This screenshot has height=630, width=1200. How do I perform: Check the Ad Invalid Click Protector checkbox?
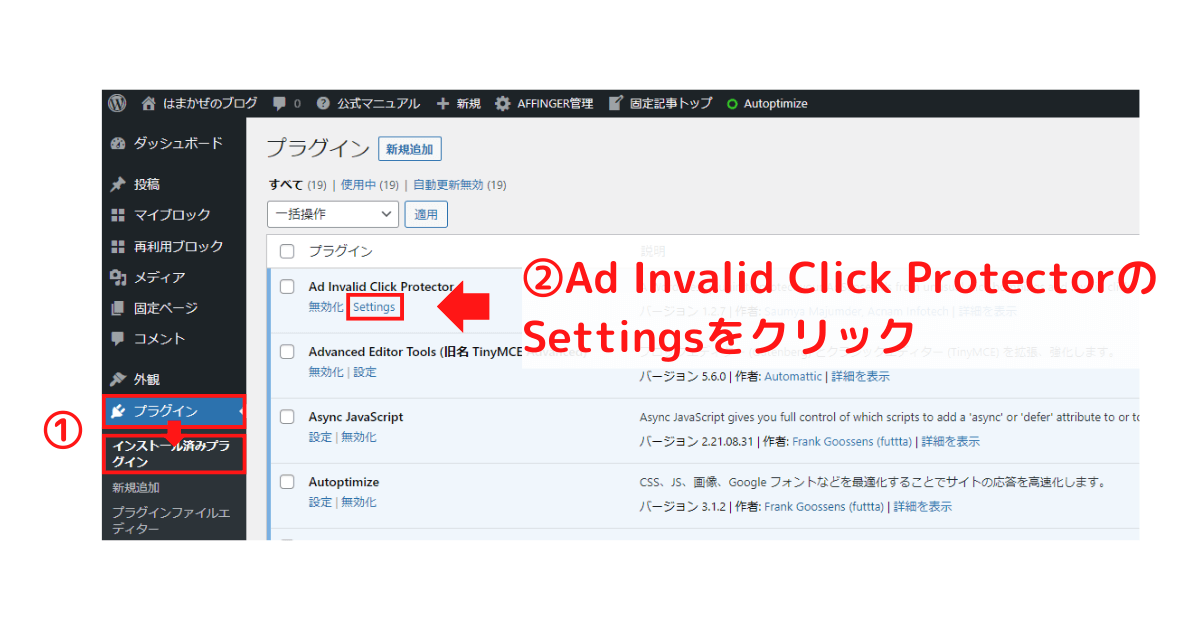[x=287, y=287]
